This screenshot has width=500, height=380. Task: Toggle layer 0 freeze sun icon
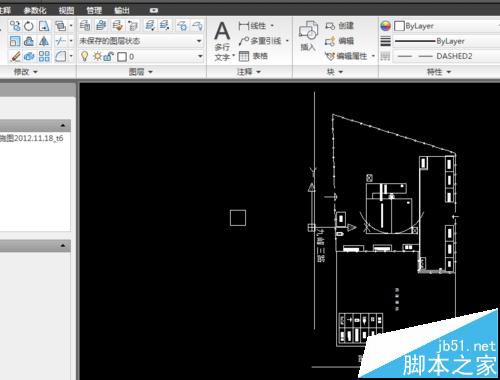click(x=97, y=56)
